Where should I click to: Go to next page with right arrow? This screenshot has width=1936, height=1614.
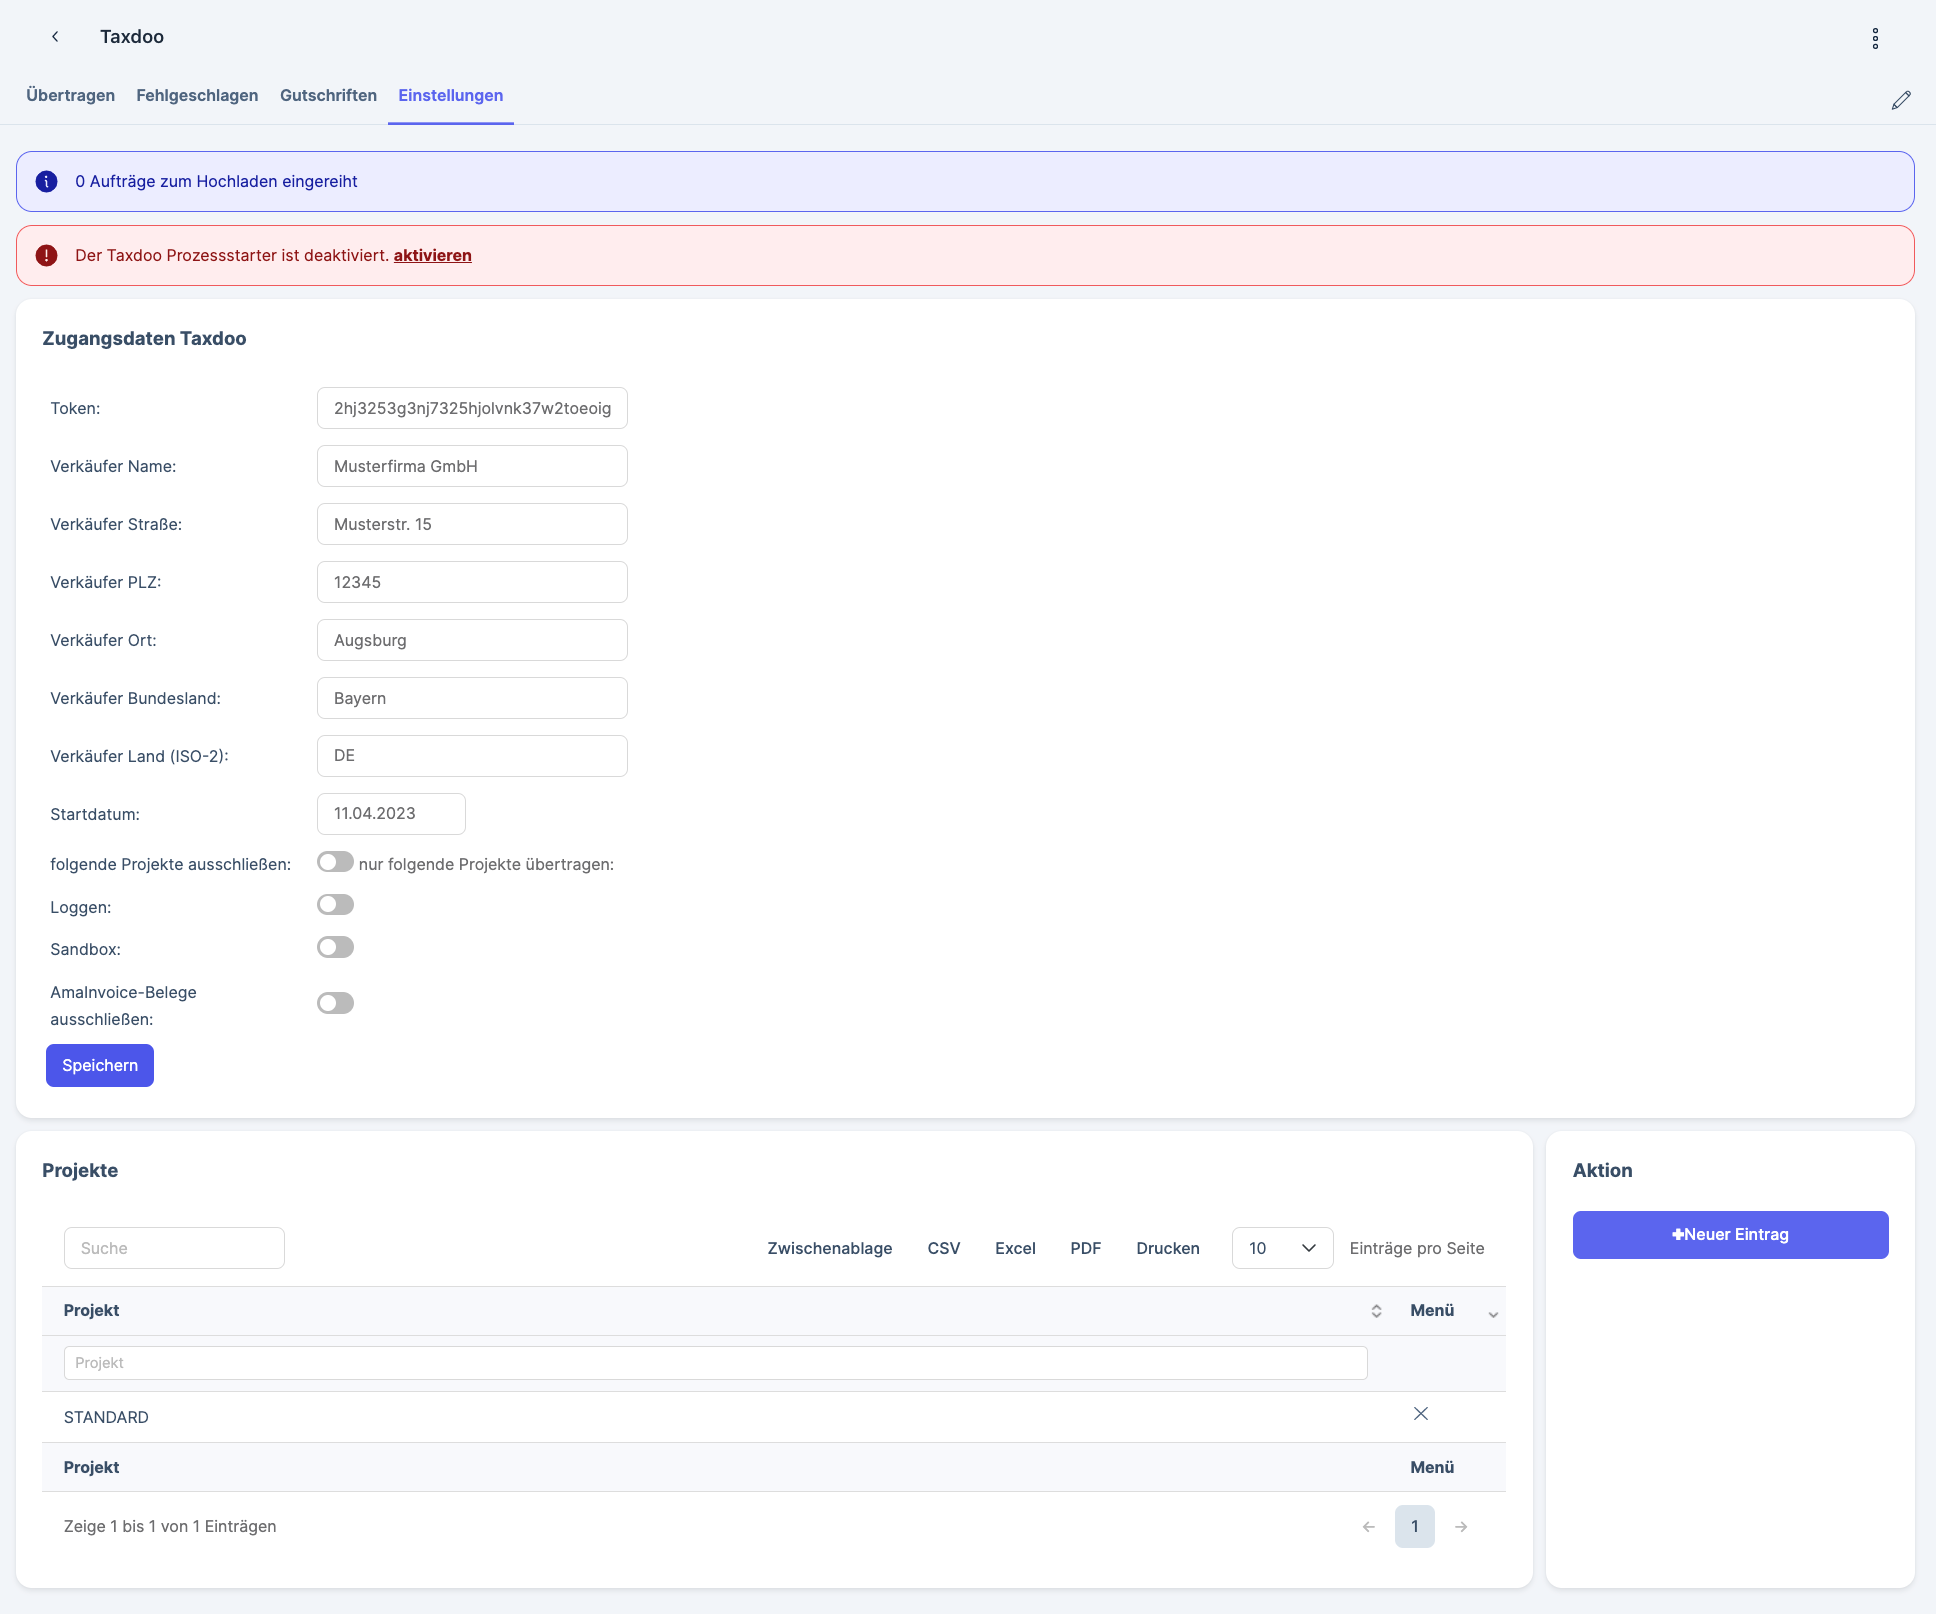coord(1461,1527)
